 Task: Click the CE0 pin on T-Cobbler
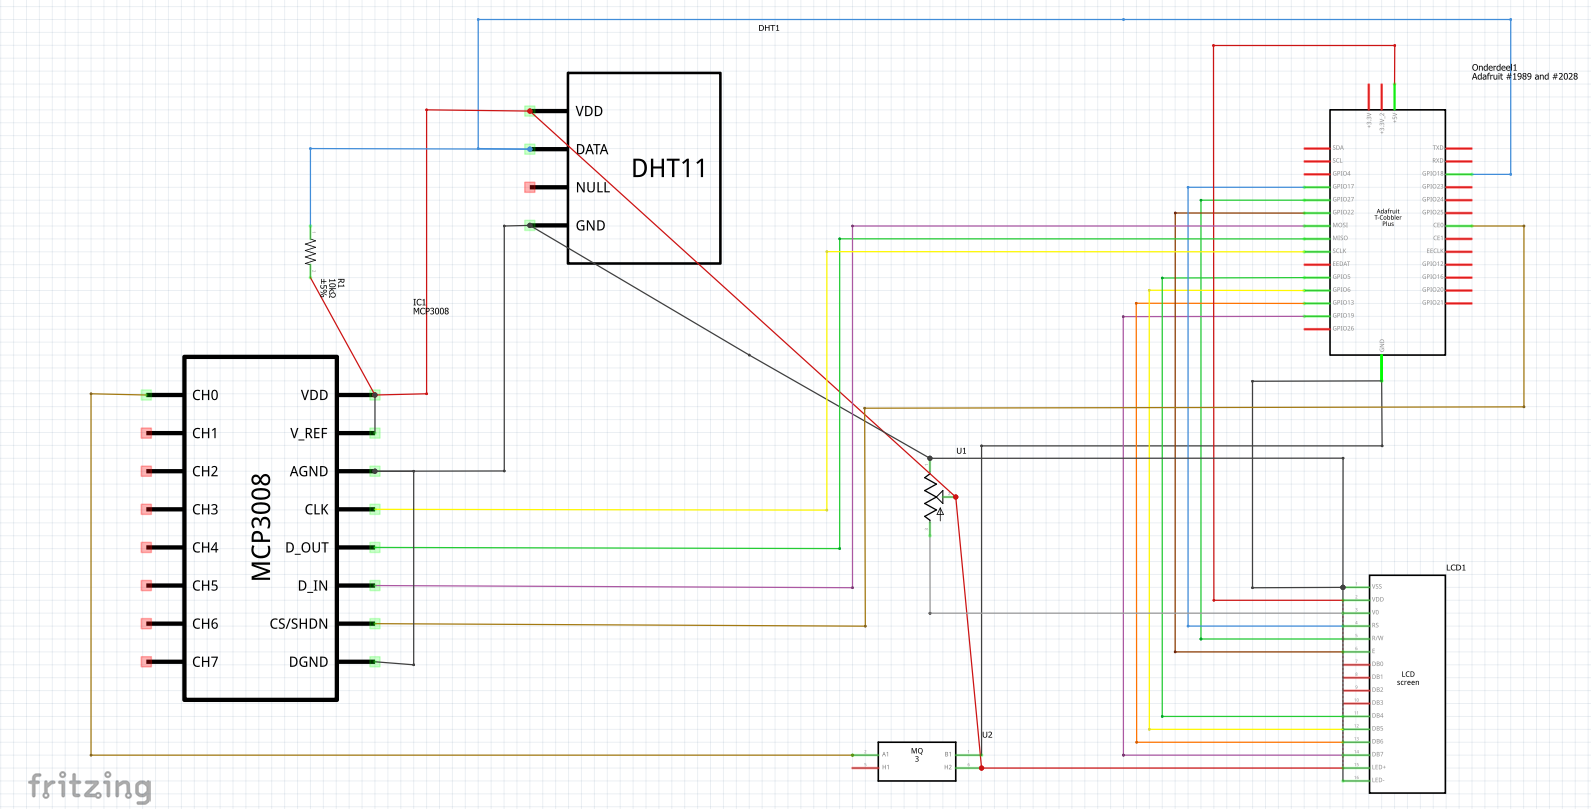[x=1438, y=226]
